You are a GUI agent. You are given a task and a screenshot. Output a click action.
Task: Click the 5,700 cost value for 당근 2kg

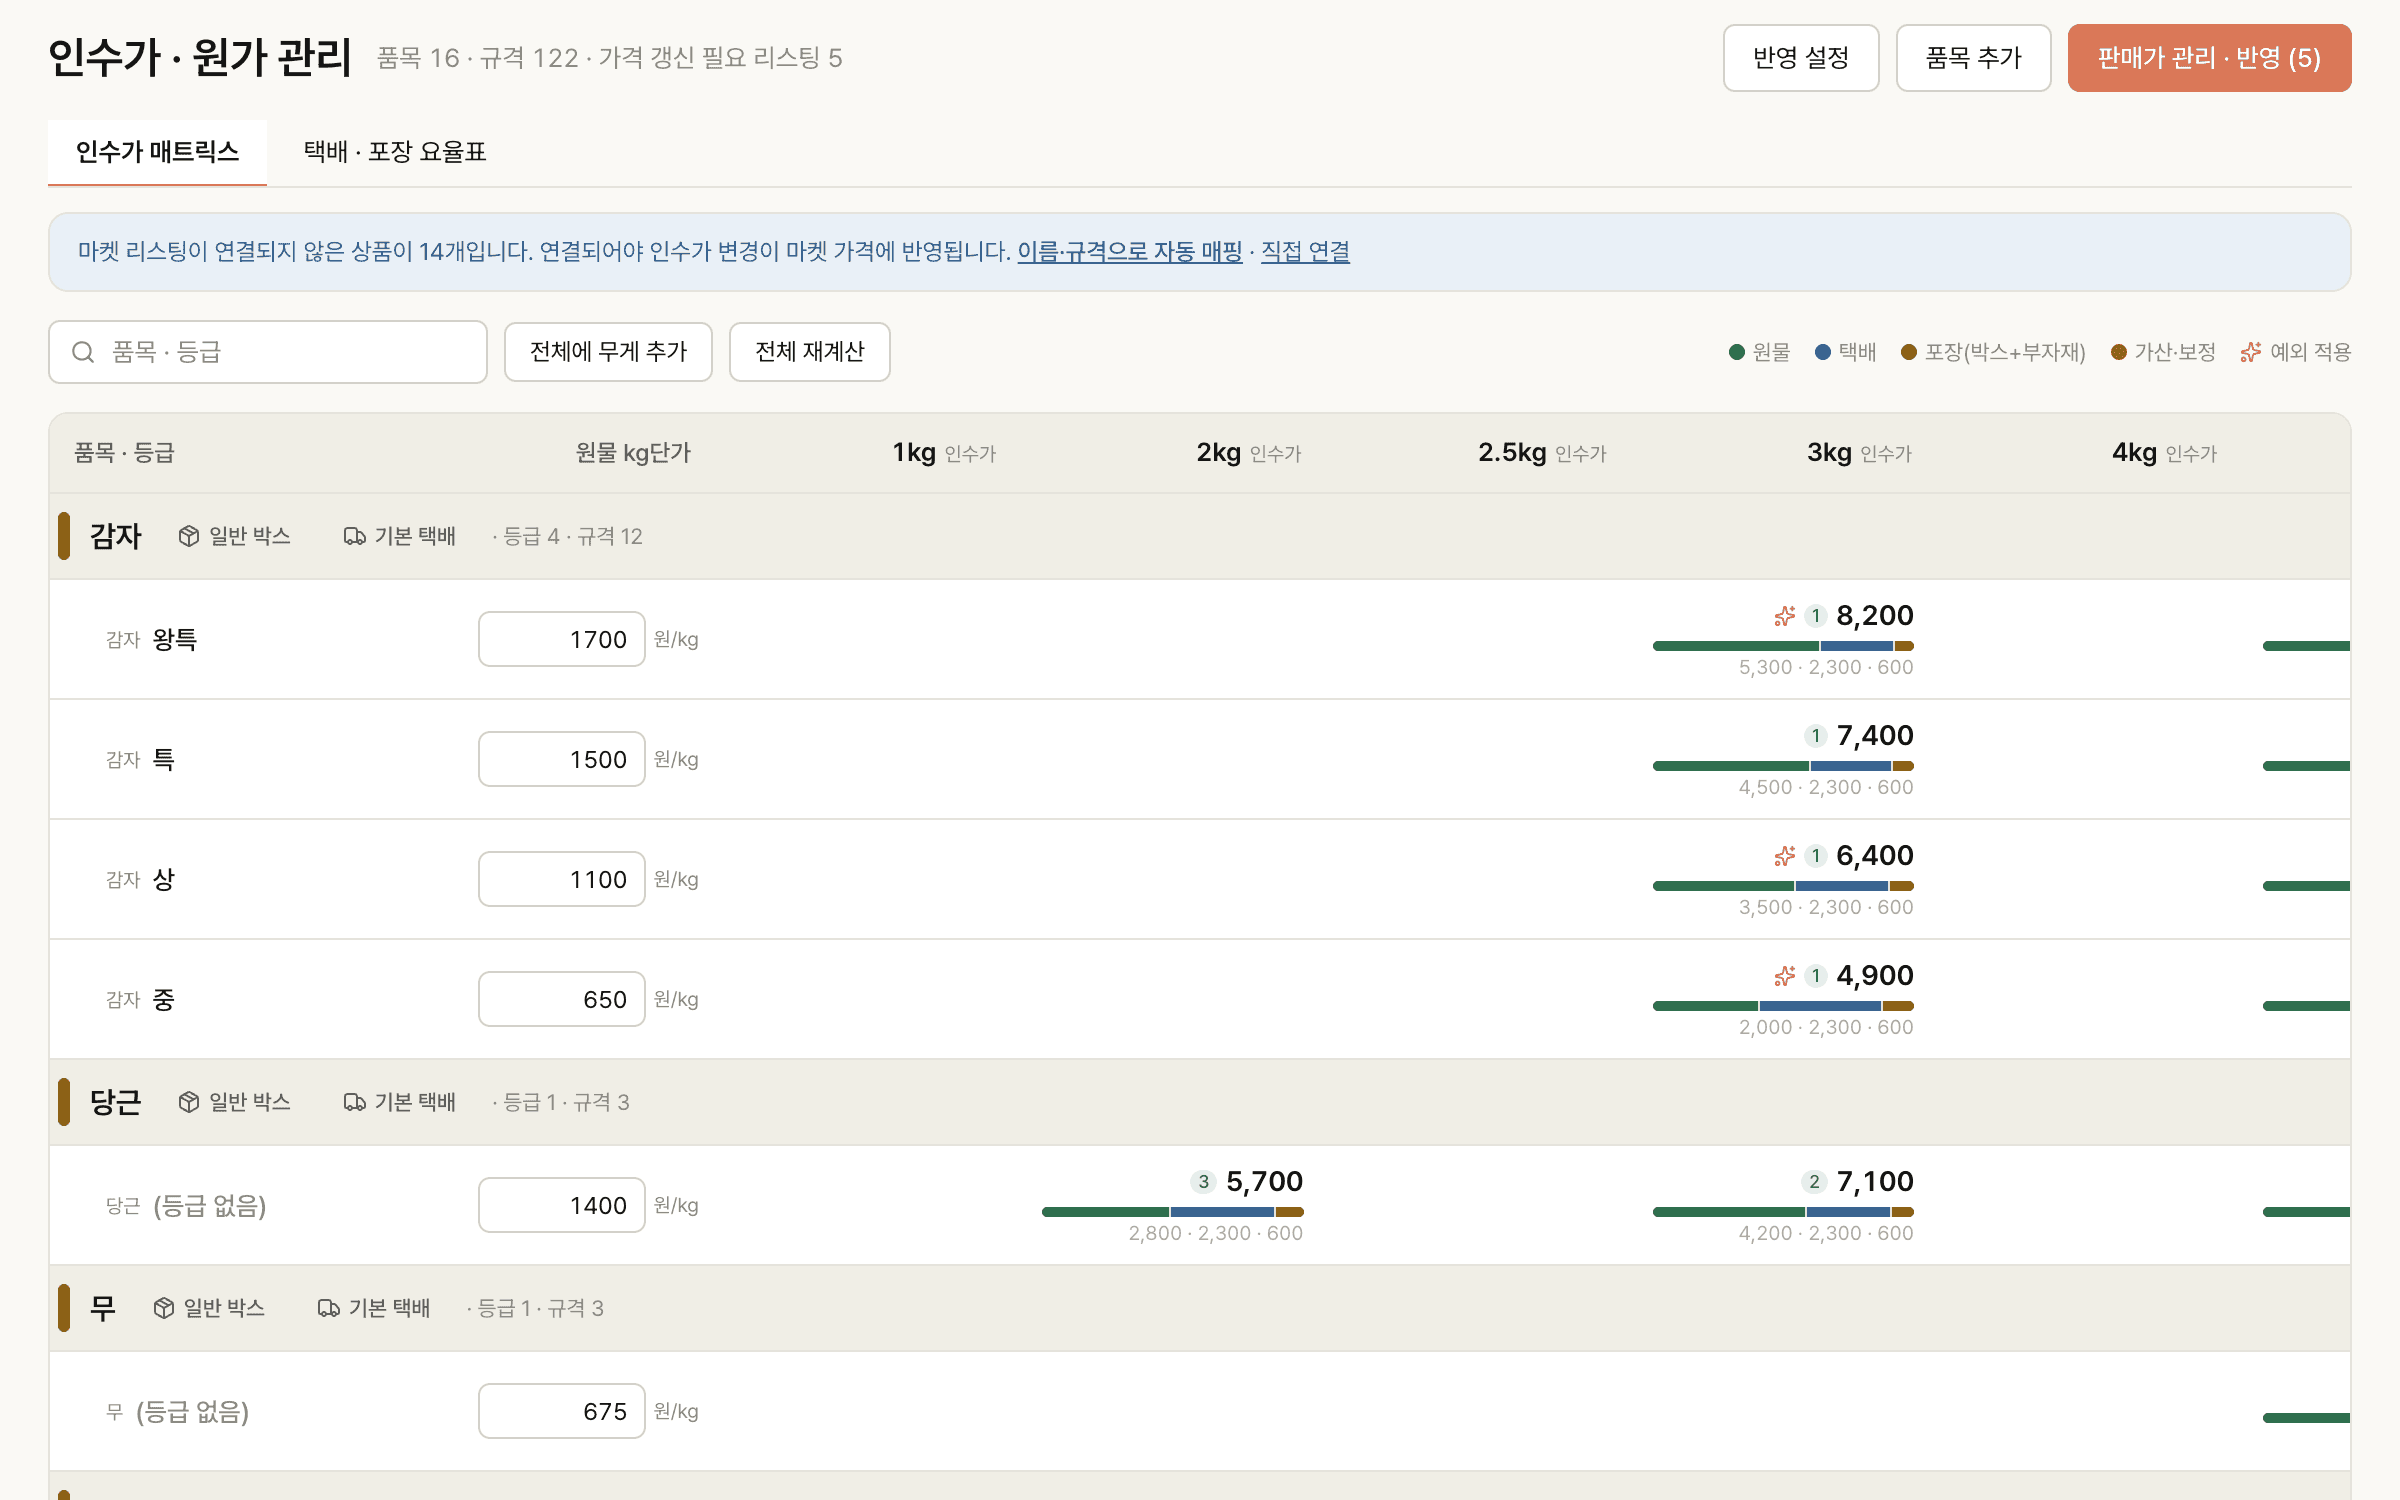pyautogui.click(x=1264, y=1182)
